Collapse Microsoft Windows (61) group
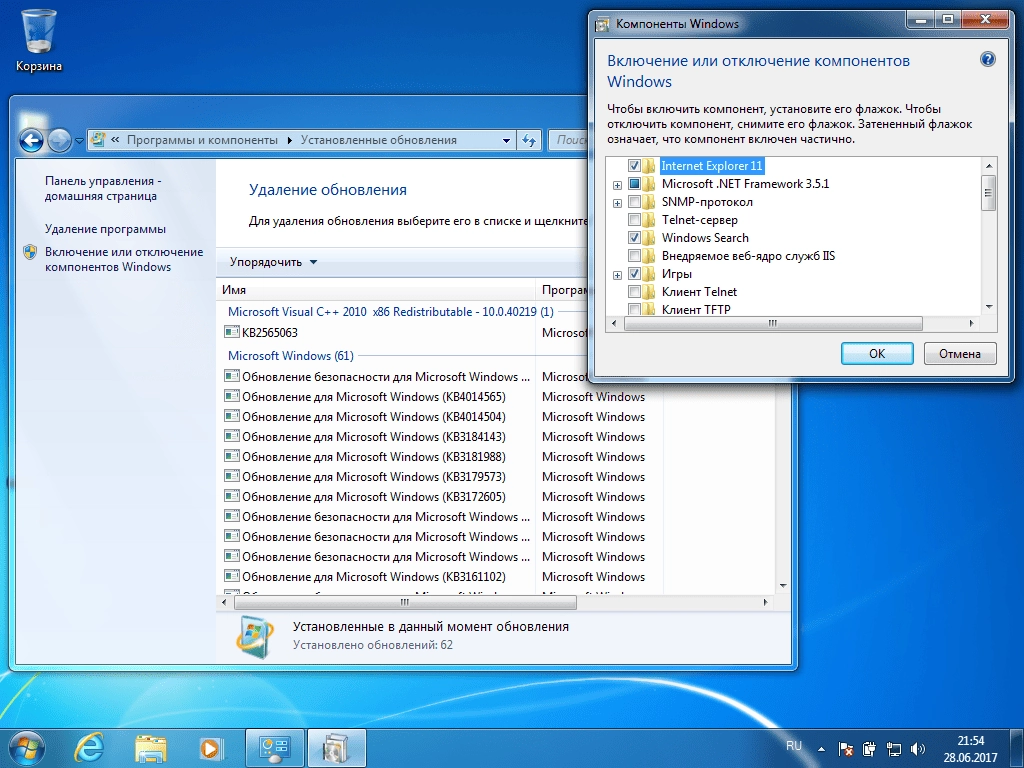Image resolution: width=1024 pixels, height=768 pixels. (x=291, y=356)
